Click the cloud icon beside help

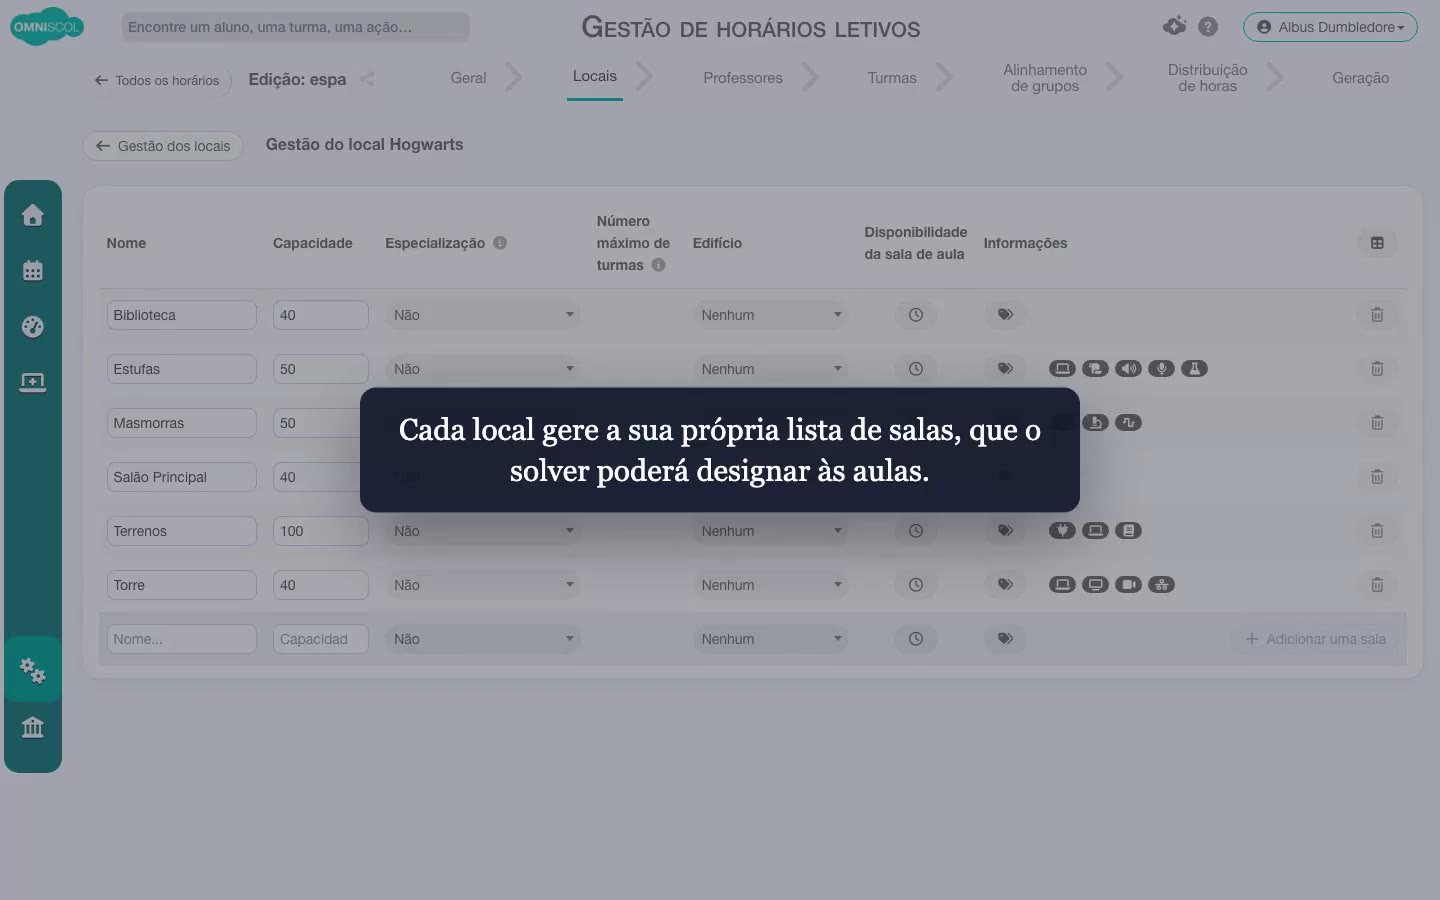click(1175, 26)
